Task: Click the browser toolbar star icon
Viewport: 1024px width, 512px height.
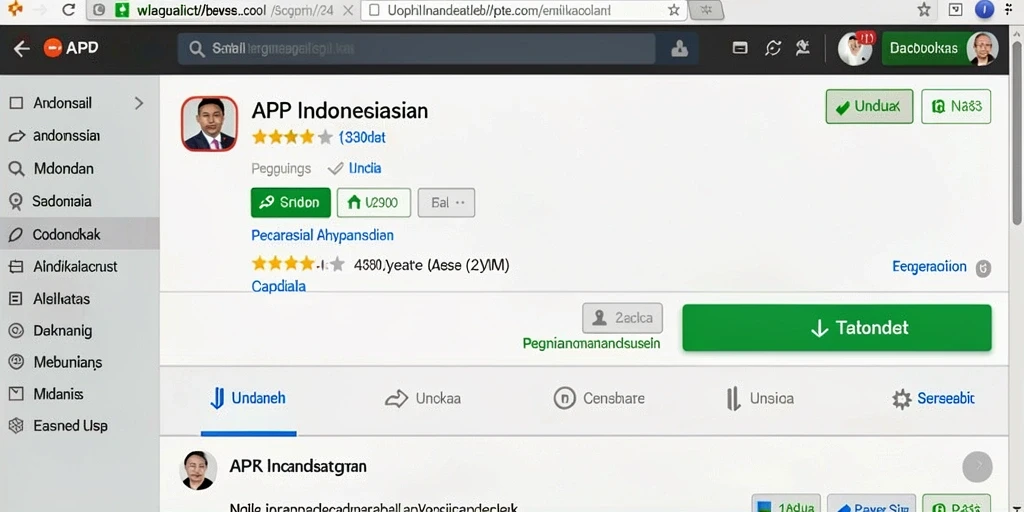Action: pos(923,9)
